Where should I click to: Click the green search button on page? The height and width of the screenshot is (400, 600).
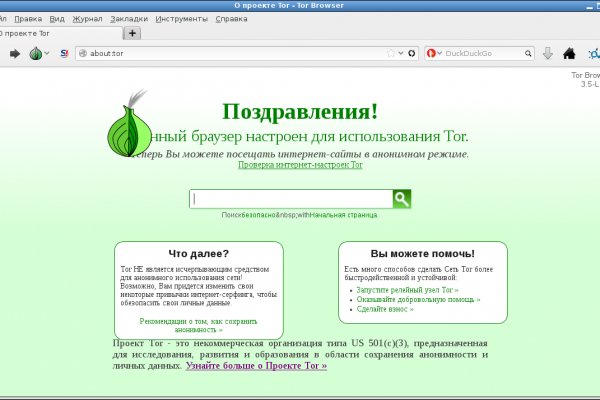(x=402, y=199)
